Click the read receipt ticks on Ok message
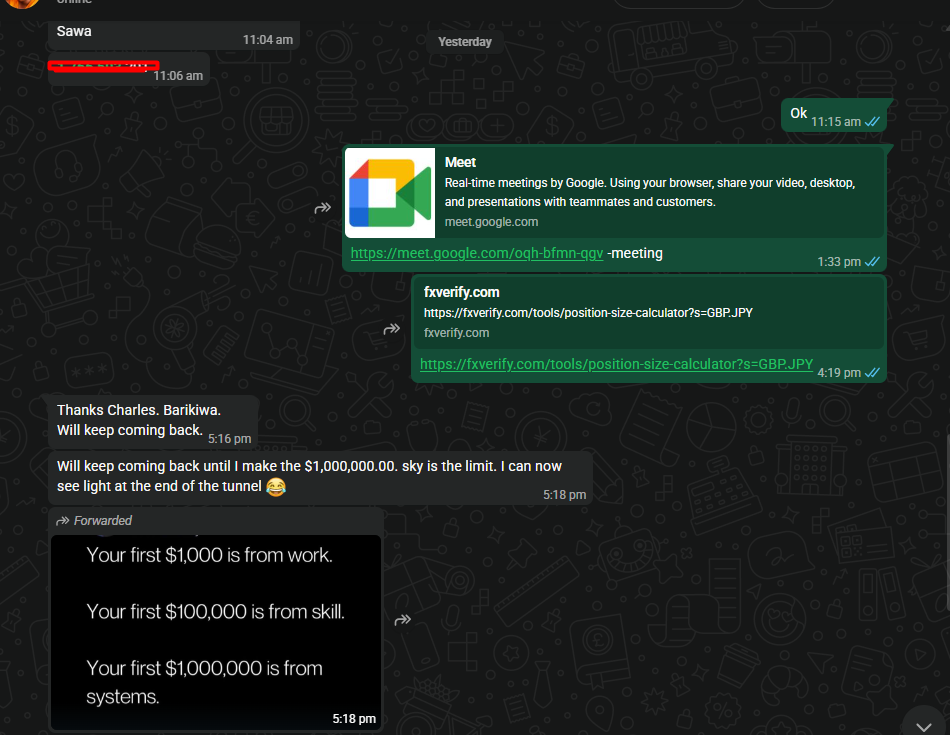The image size is (950, 735). (x=872, y=122)
